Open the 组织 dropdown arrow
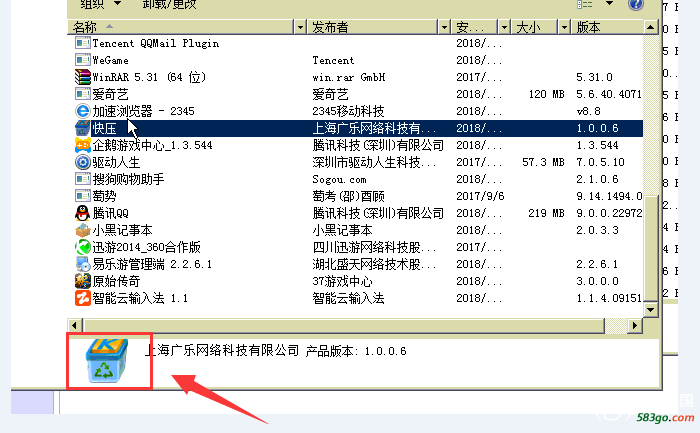Viewport: 700px width, 433px height. click(x=117, y=4)
